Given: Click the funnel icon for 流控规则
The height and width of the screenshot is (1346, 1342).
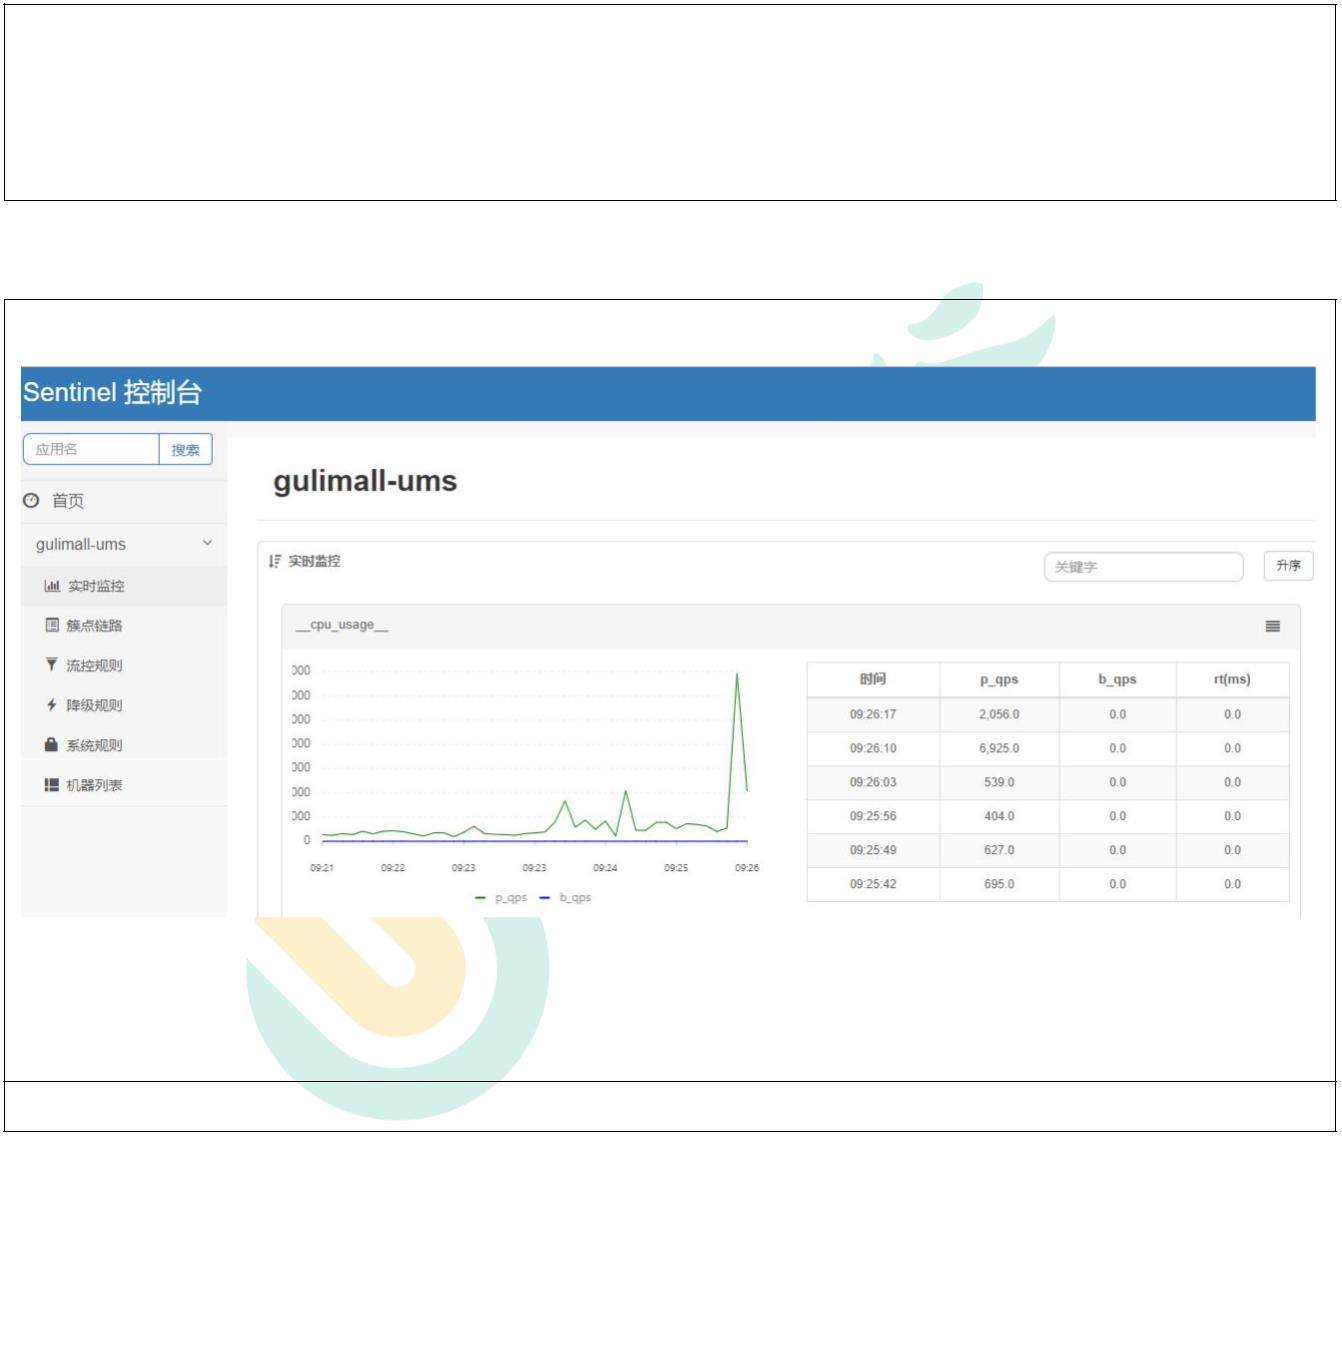Looking at the screenshot, I should click(51, 665).
